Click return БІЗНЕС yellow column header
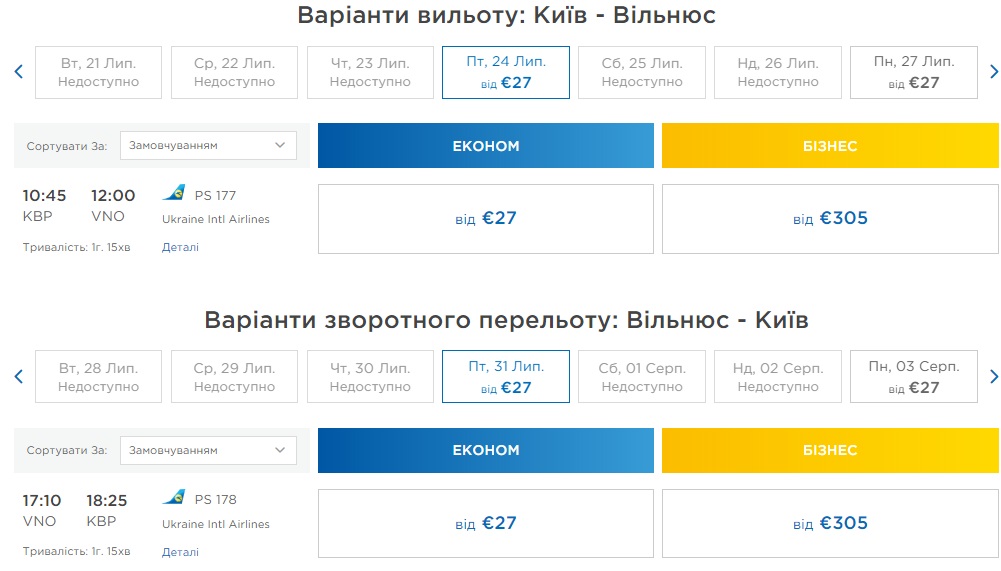Viewport: 1001px width, 571px height. point(830,450)
